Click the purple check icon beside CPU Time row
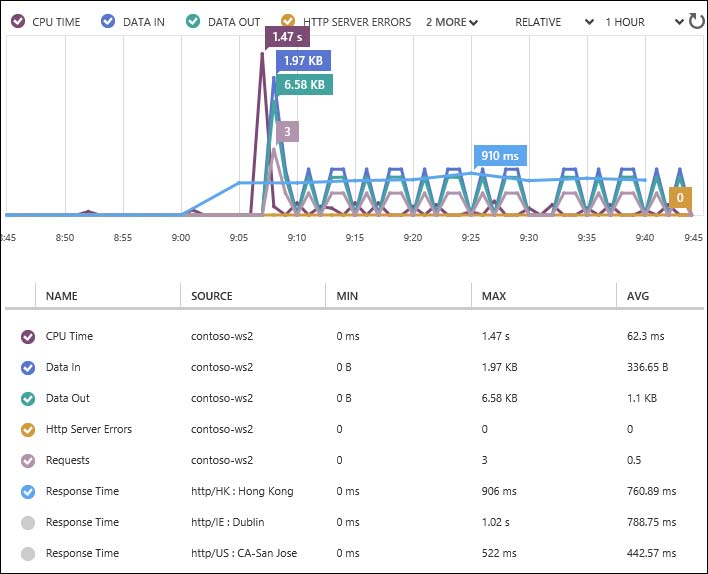 coord(27,337)
